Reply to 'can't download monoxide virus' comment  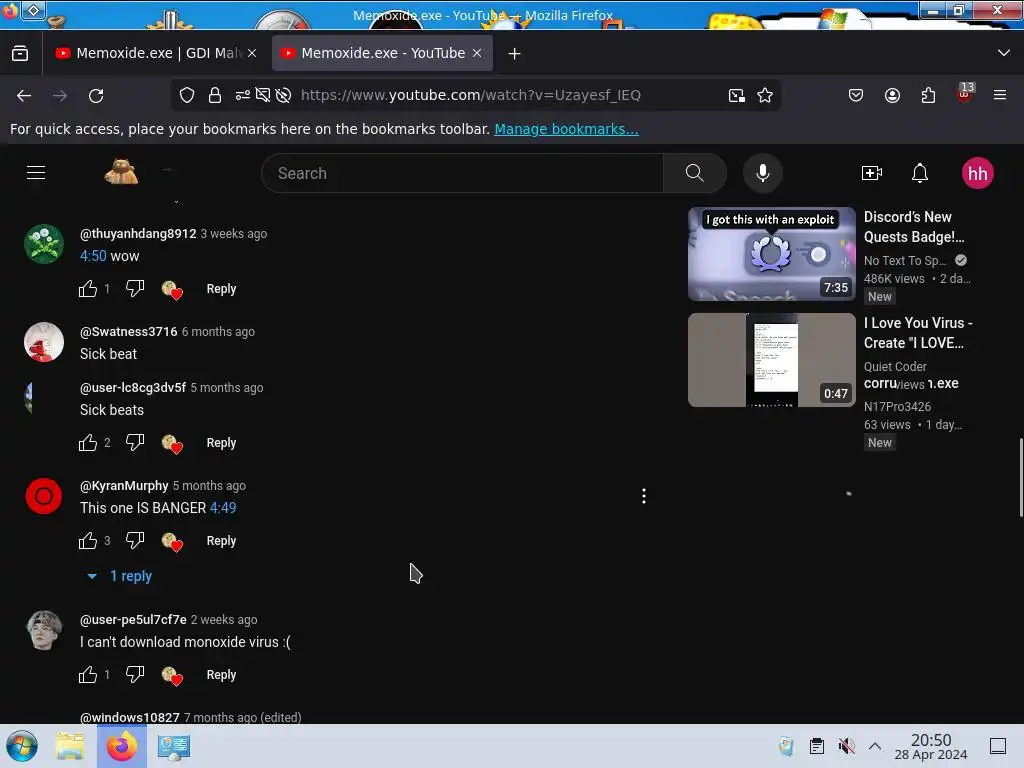[221, 675]
